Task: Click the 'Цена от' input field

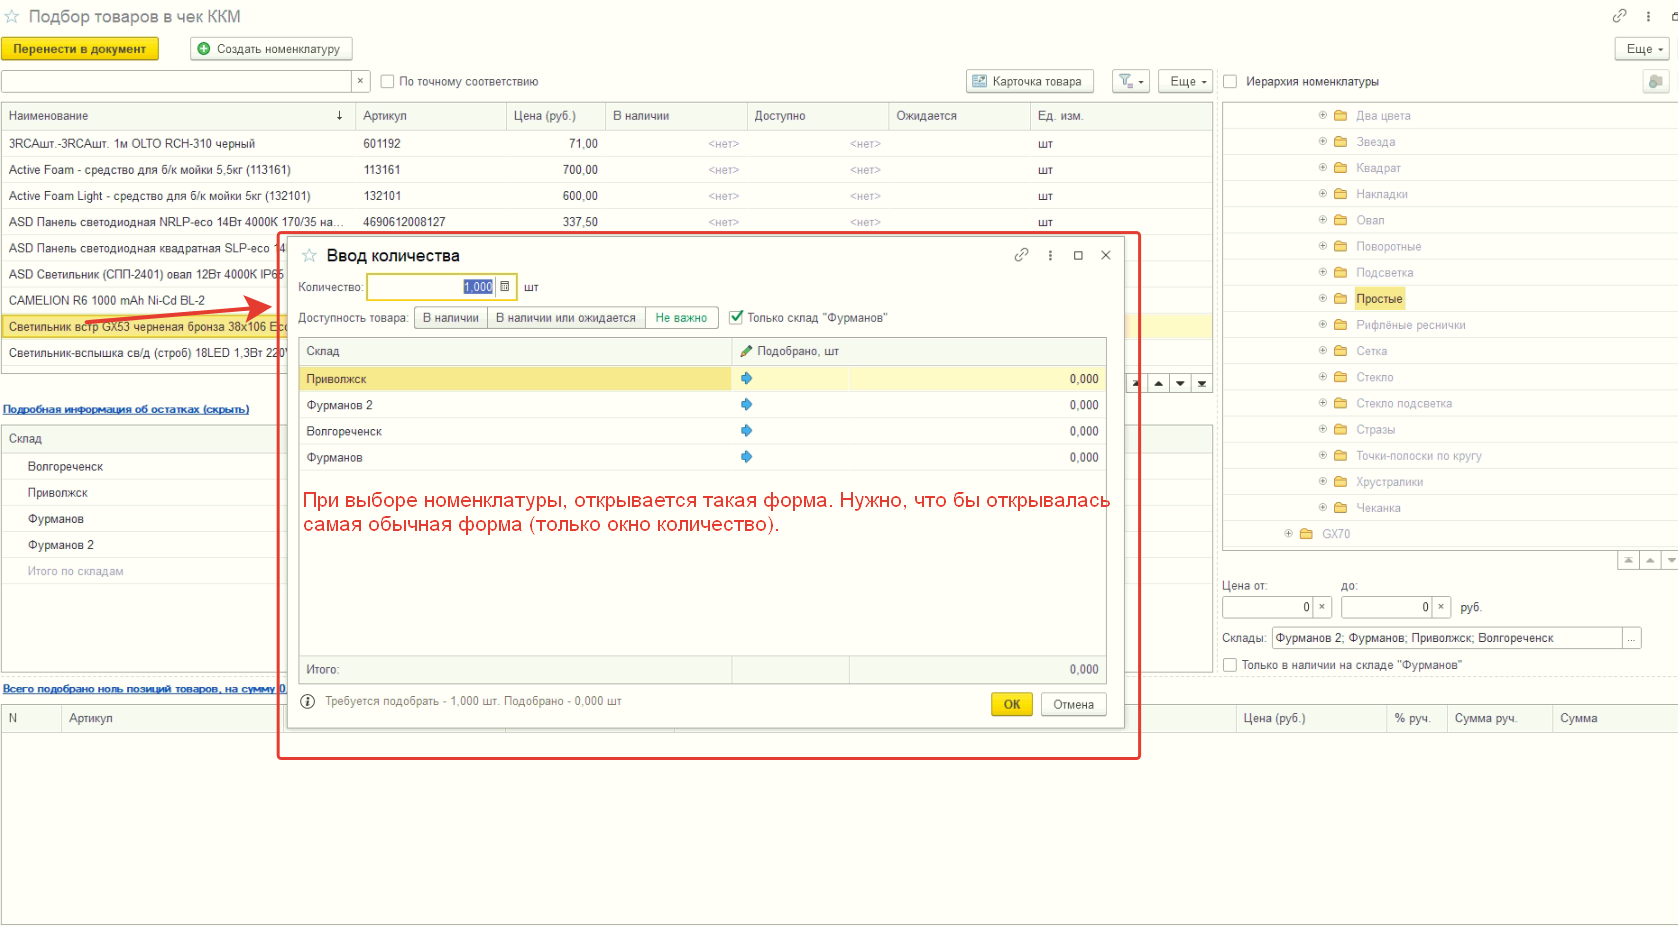Action: pos(1266,607)
